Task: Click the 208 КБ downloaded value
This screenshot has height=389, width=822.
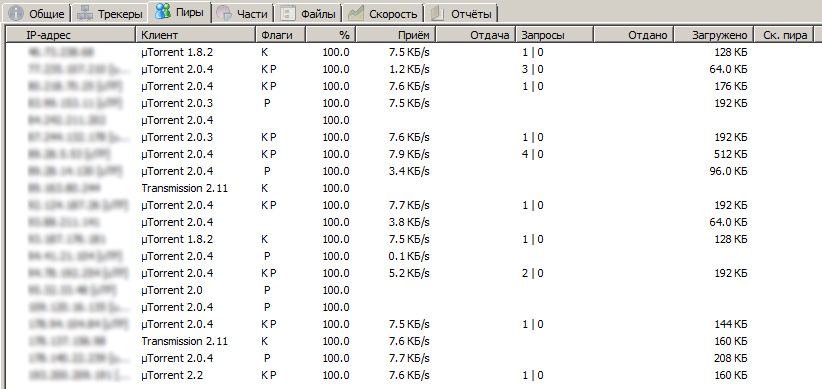Action: 730,358
